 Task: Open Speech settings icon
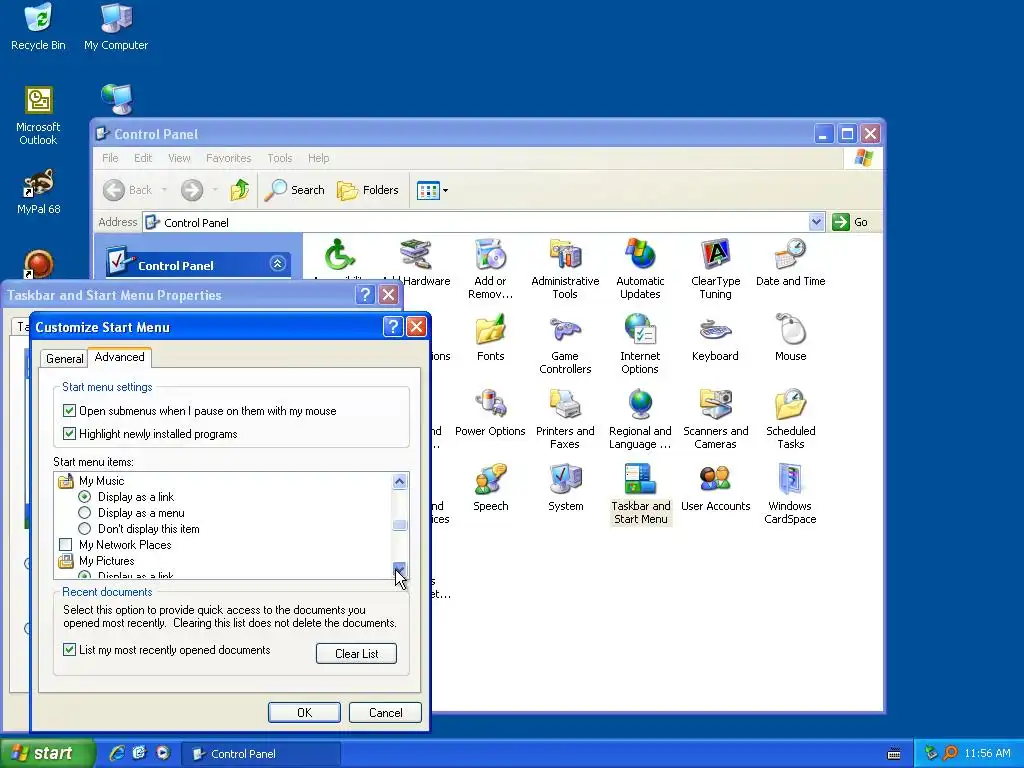490,488
